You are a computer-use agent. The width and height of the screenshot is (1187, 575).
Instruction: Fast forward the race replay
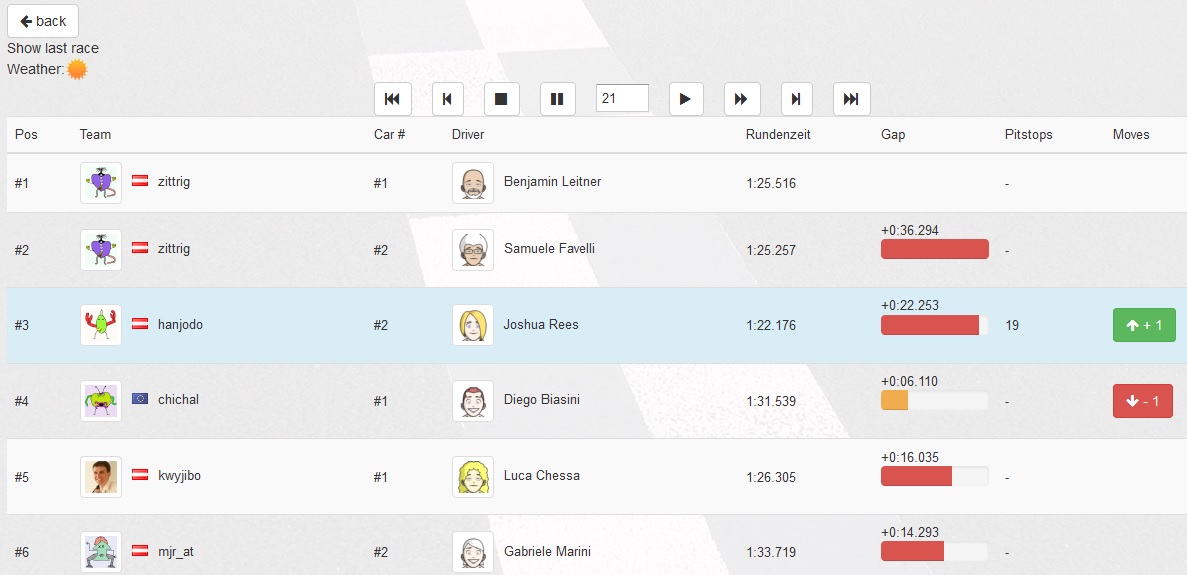click(x=742, y=99)
